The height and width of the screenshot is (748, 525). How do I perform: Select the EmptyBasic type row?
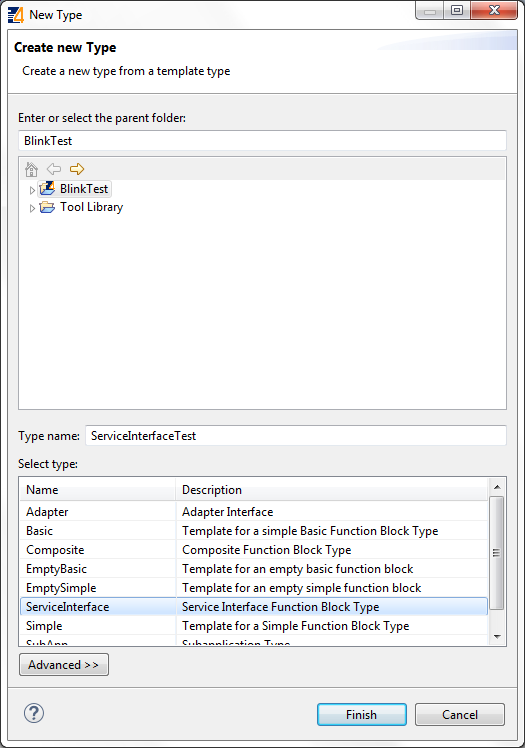[x=254, y=569]
